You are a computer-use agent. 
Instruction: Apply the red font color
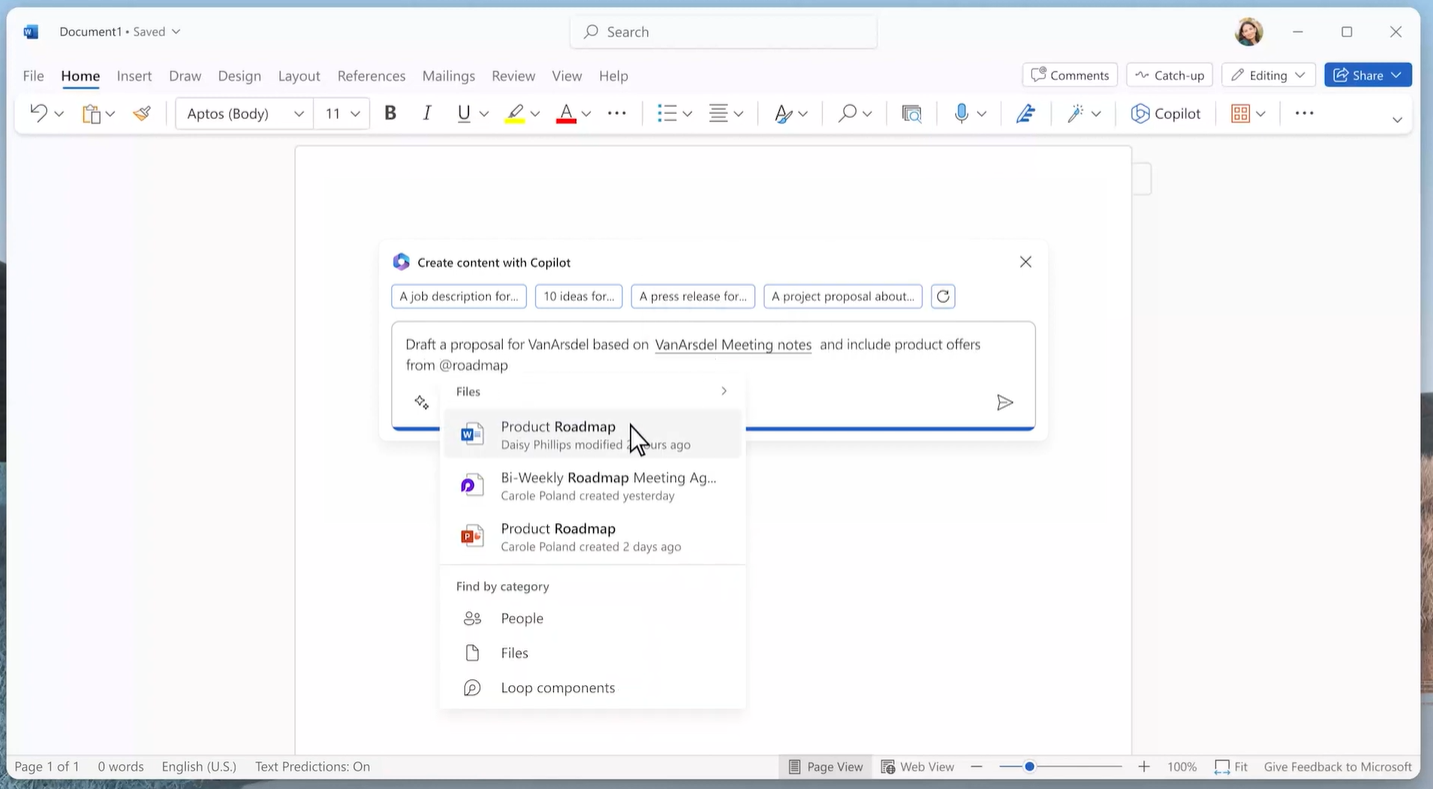[566, 114]
